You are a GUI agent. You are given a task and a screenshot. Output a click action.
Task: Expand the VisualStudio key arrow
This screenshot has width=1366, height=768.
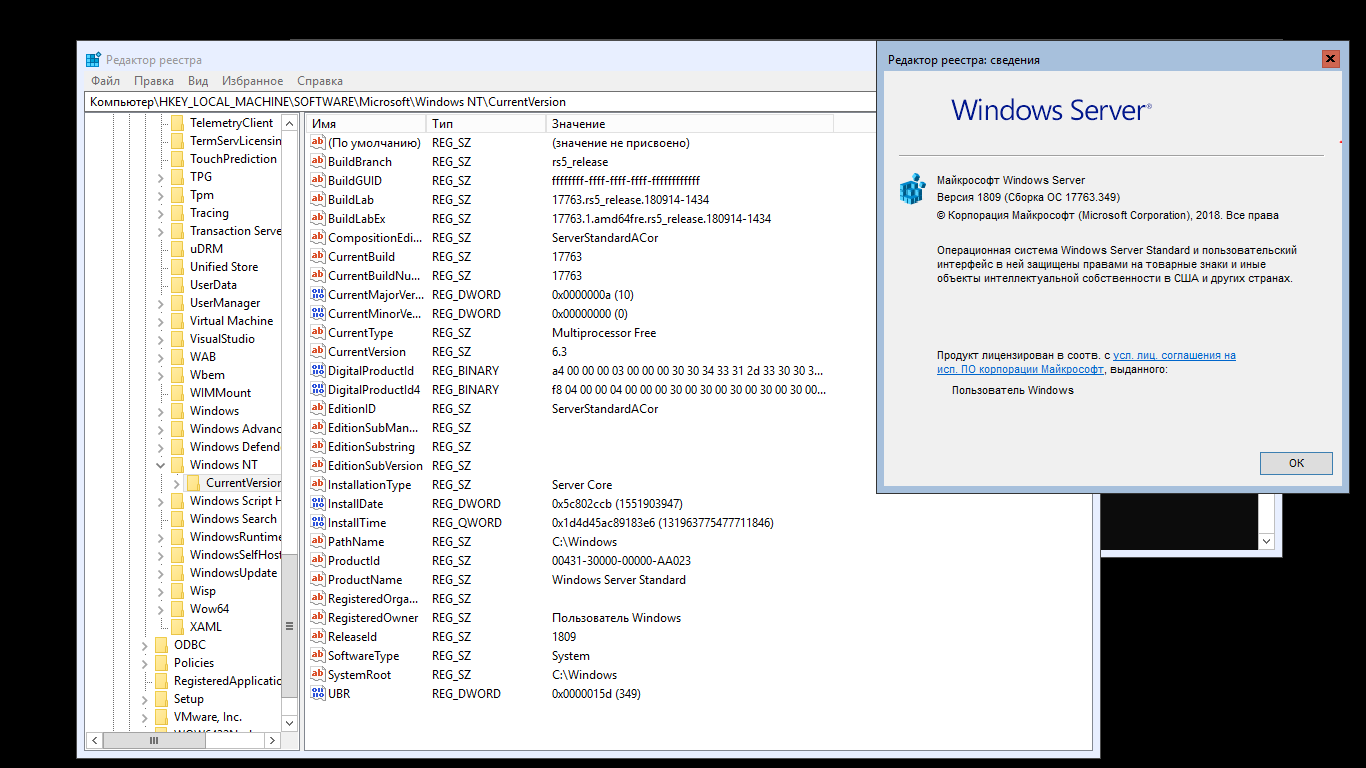pyautogui.click(x=161, y=339)
